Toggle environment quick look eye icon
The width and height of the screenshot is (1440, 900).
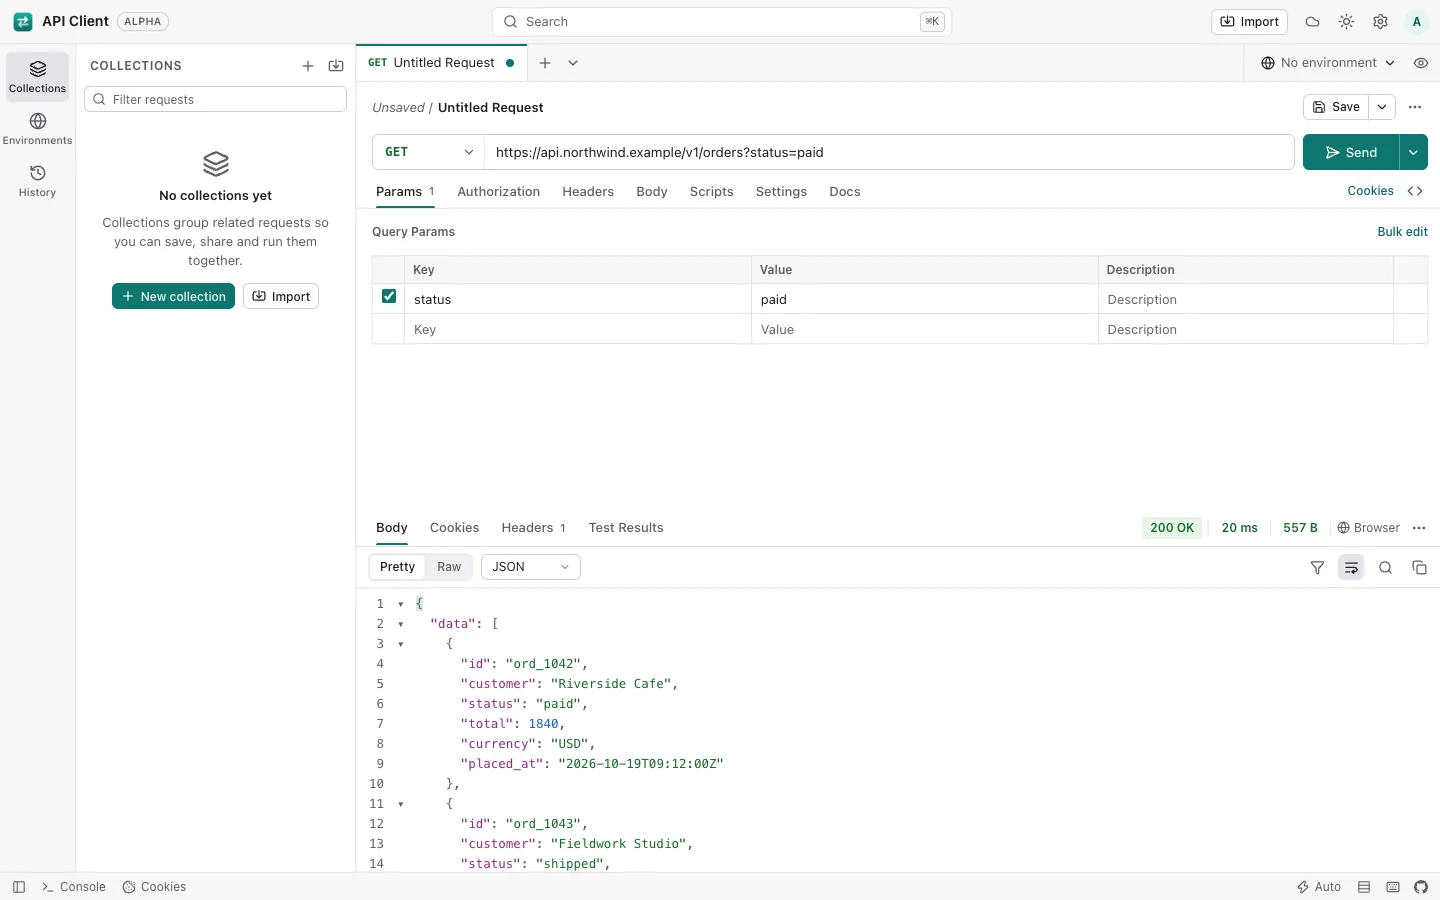point(1421,63)
